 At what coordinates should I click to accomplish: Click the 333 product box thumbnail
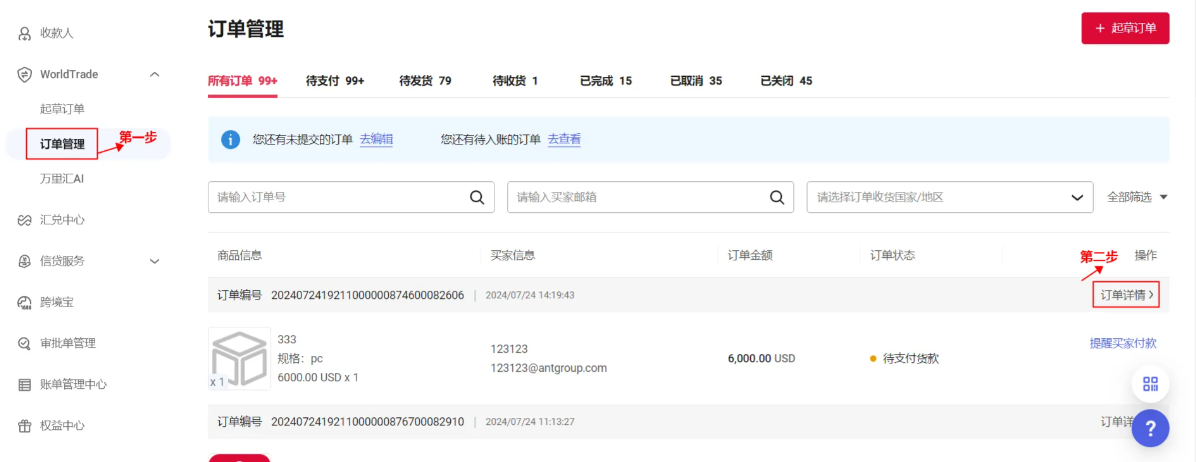(239, 359)
